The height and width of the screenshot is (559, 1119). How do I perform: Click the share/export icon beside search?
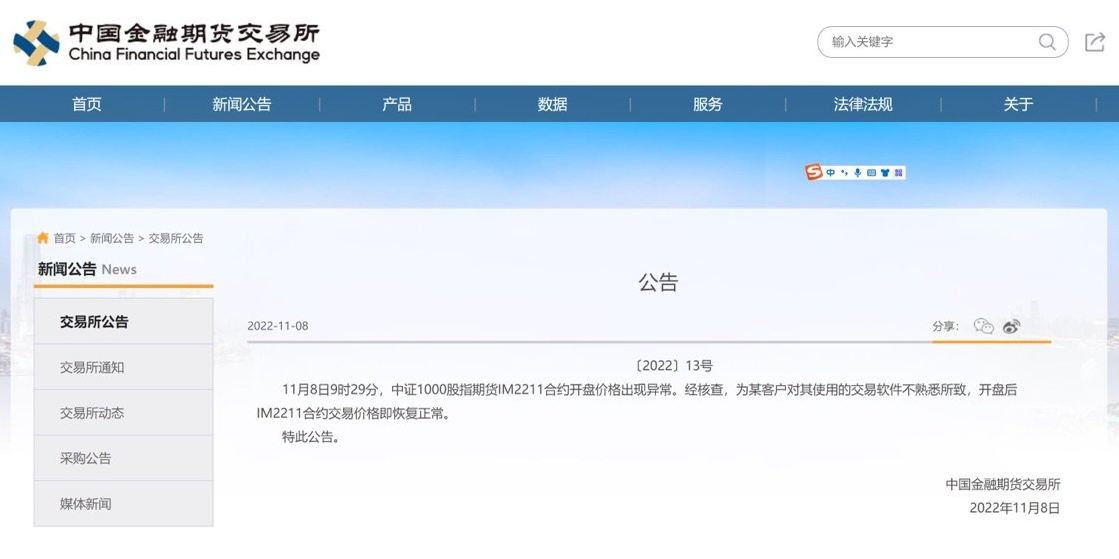tap(1095, 42)
